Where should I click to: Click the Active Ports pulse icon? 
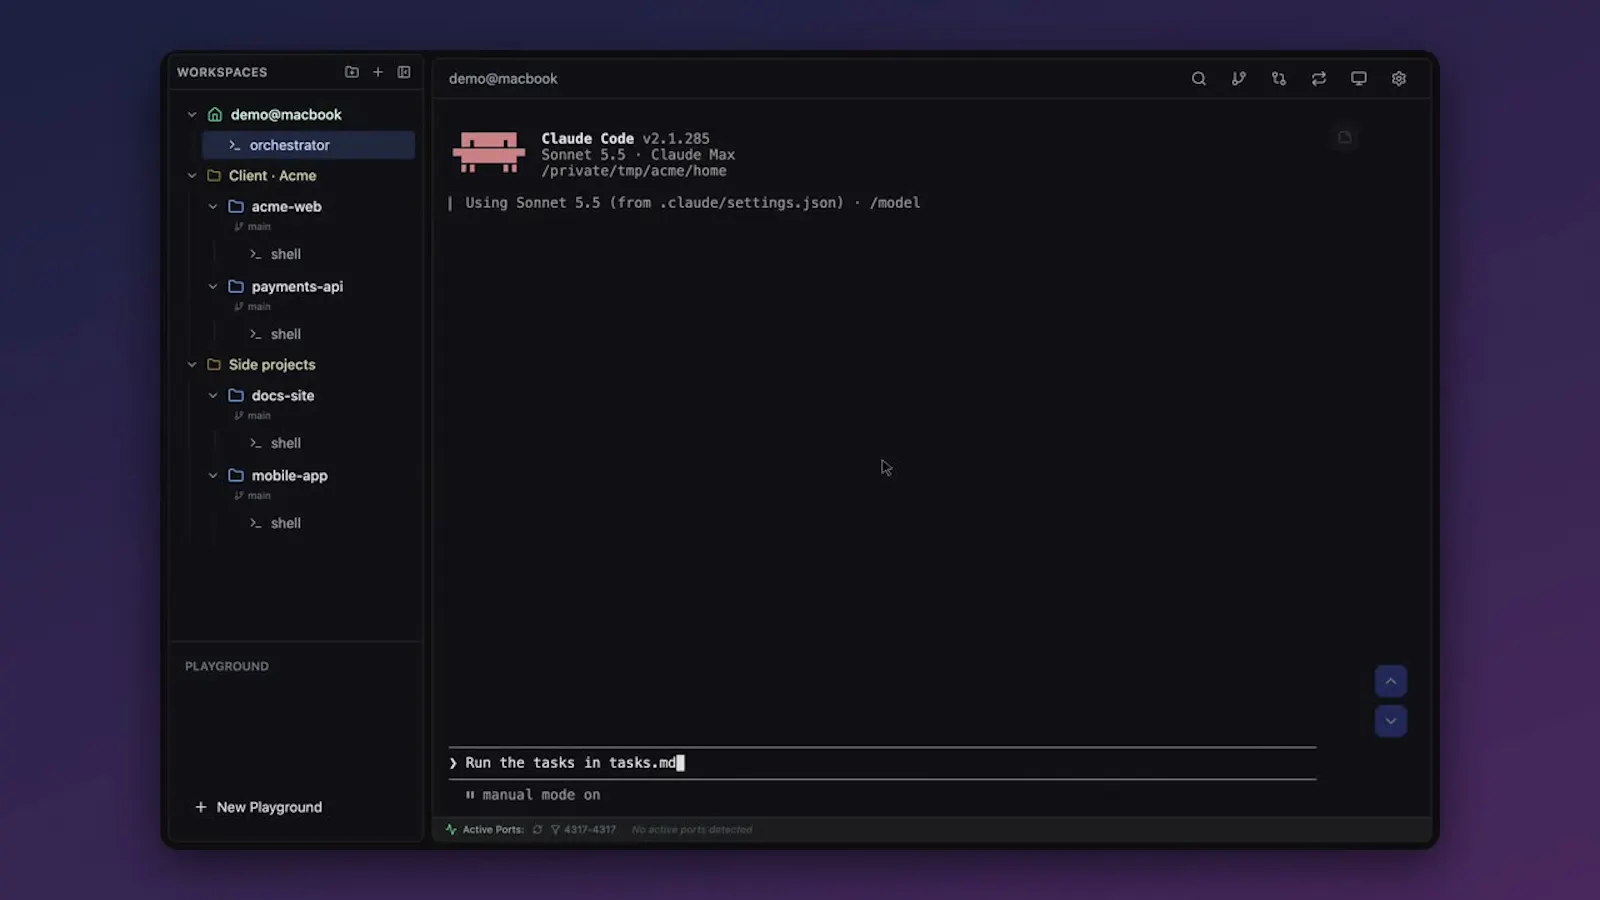pyautogui.click(x=451, y=829)
